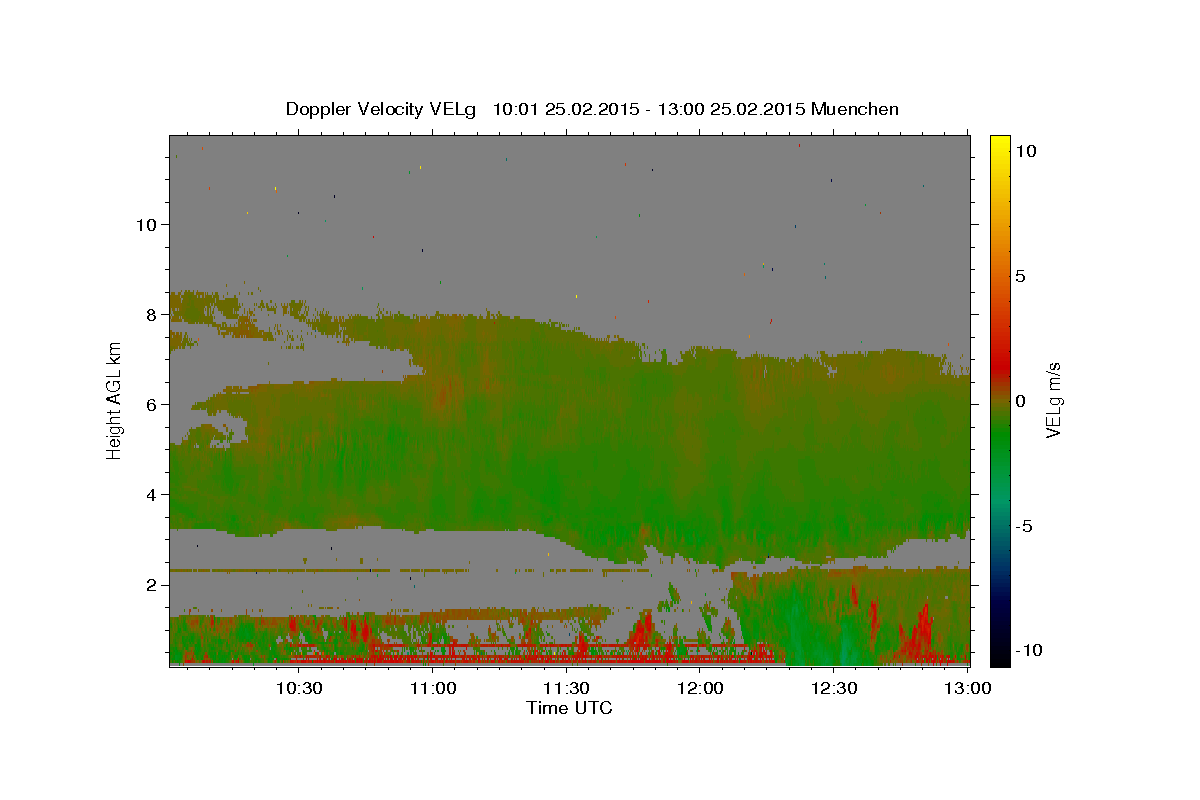
Task: Click the colorbar value 5 label
Action: click(1020, 276)
